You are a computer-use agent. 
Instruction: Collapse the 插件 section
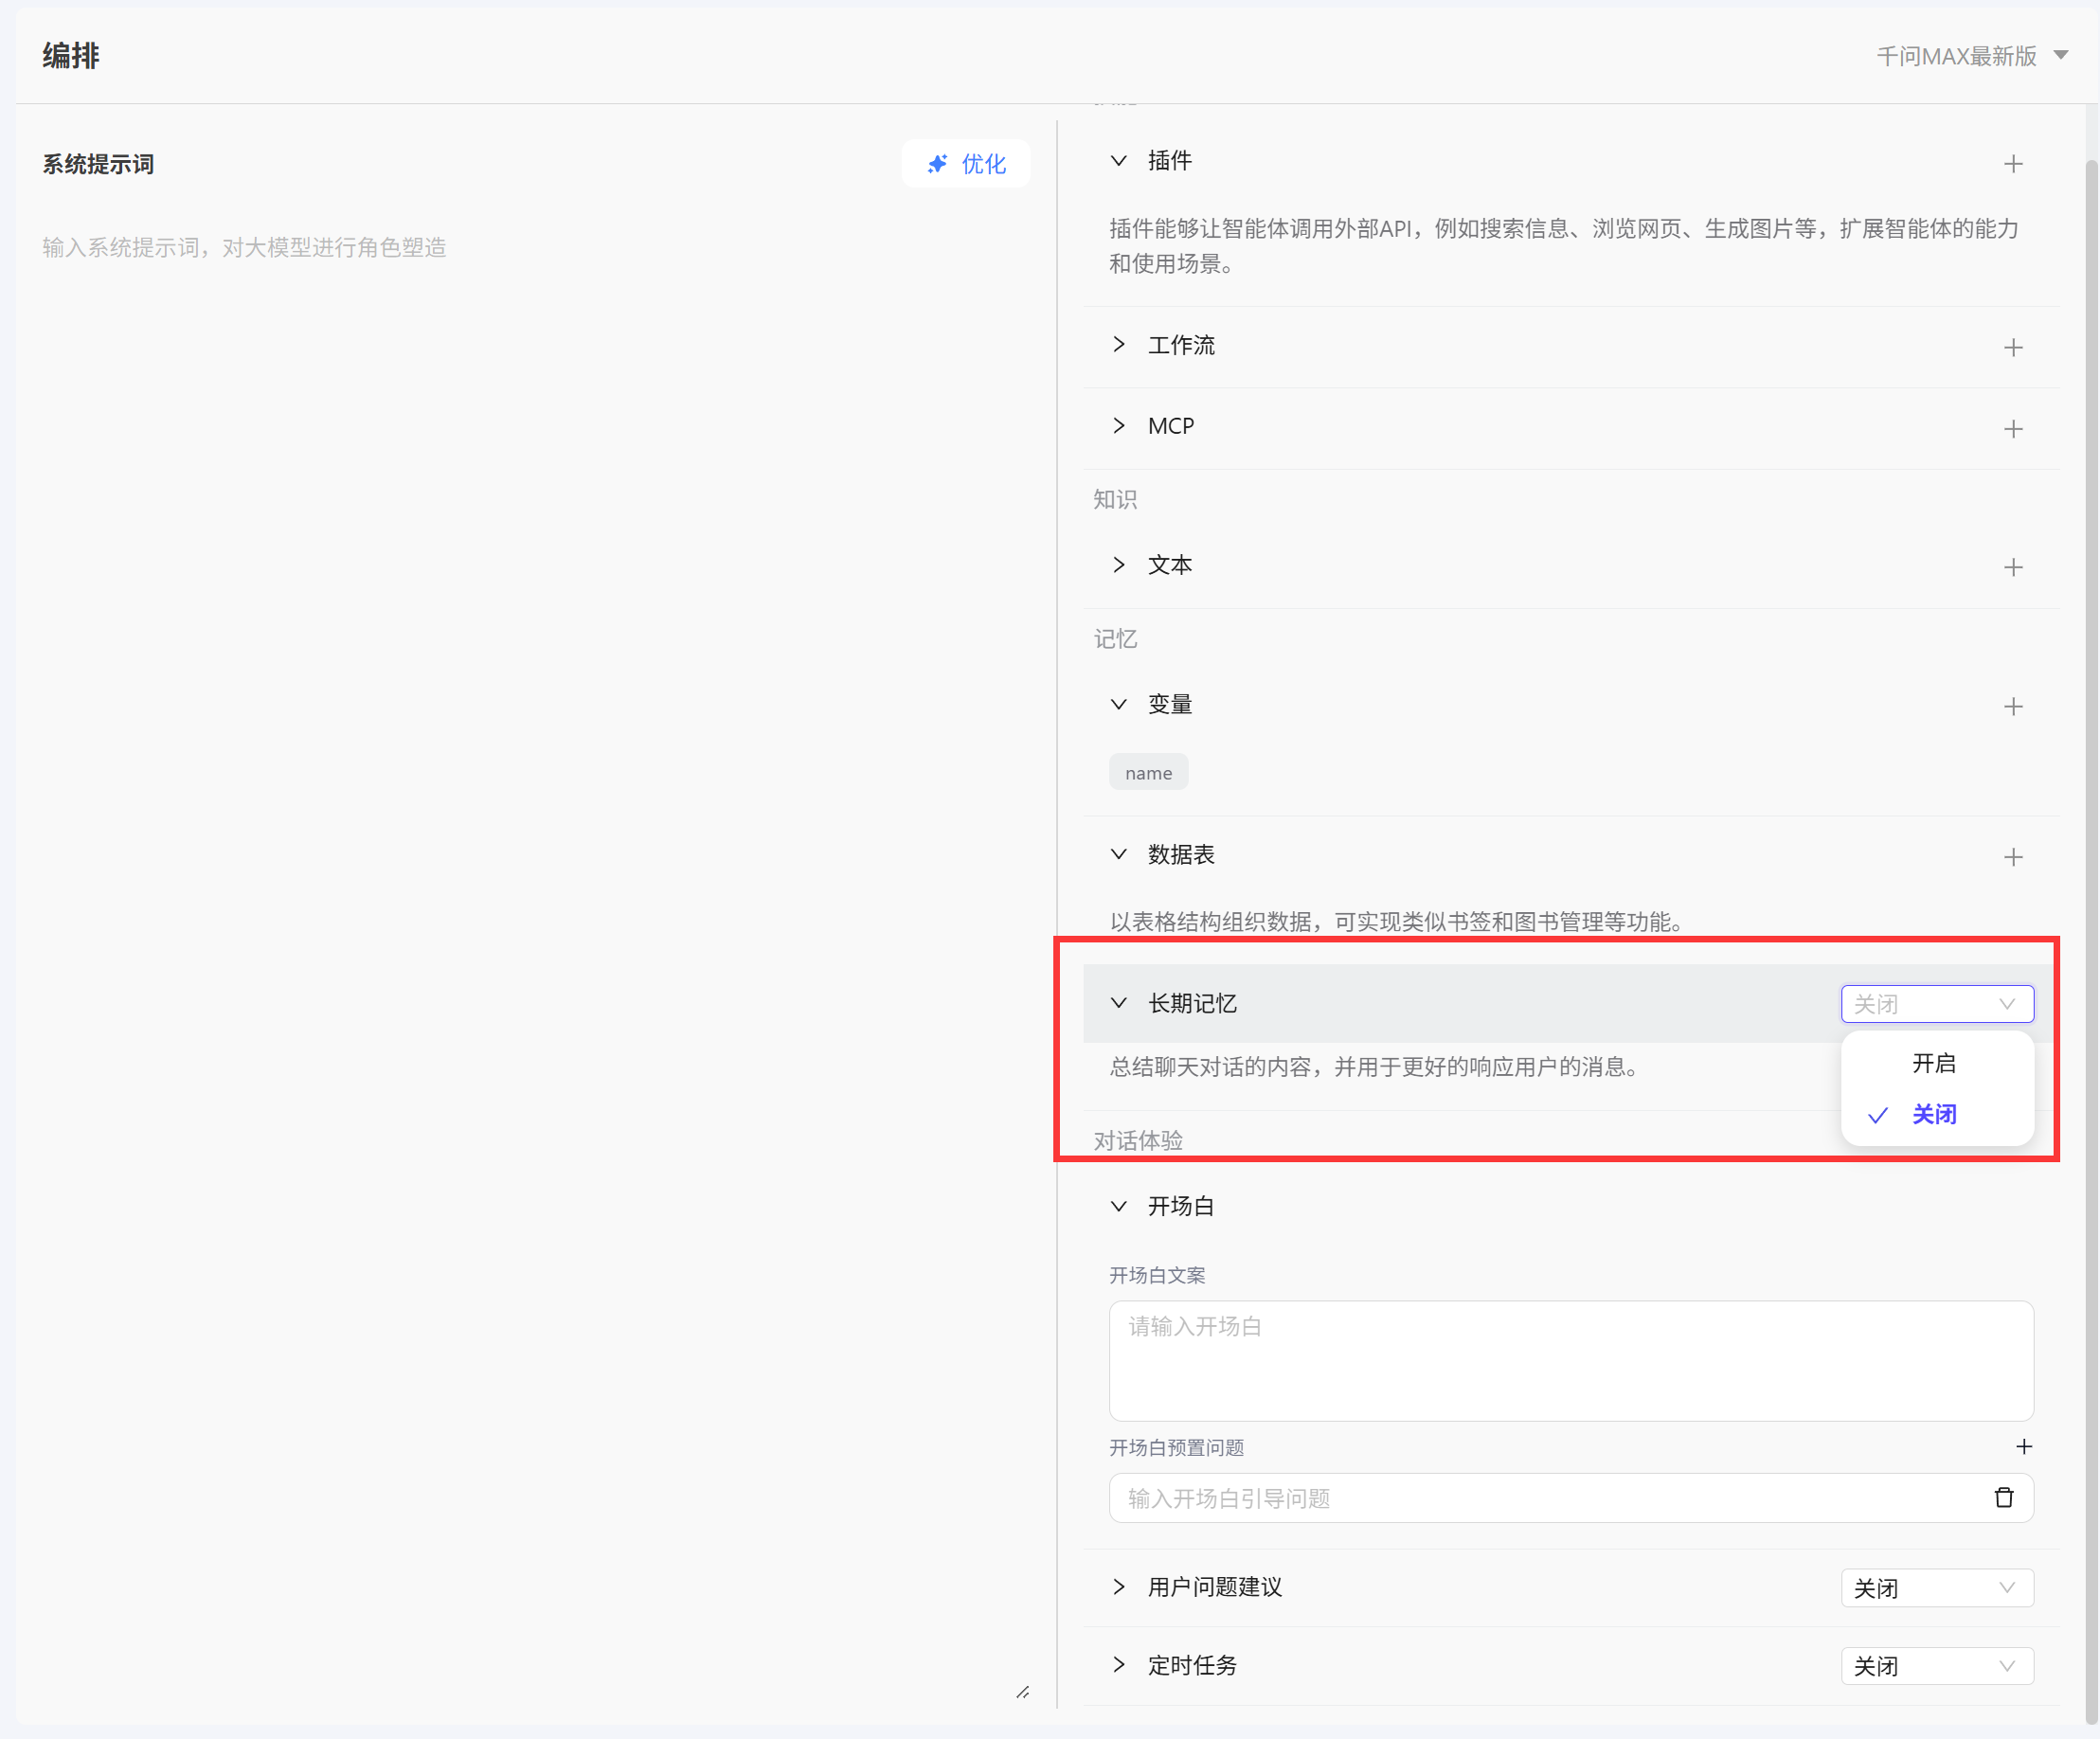click(x=1119, y=161)
